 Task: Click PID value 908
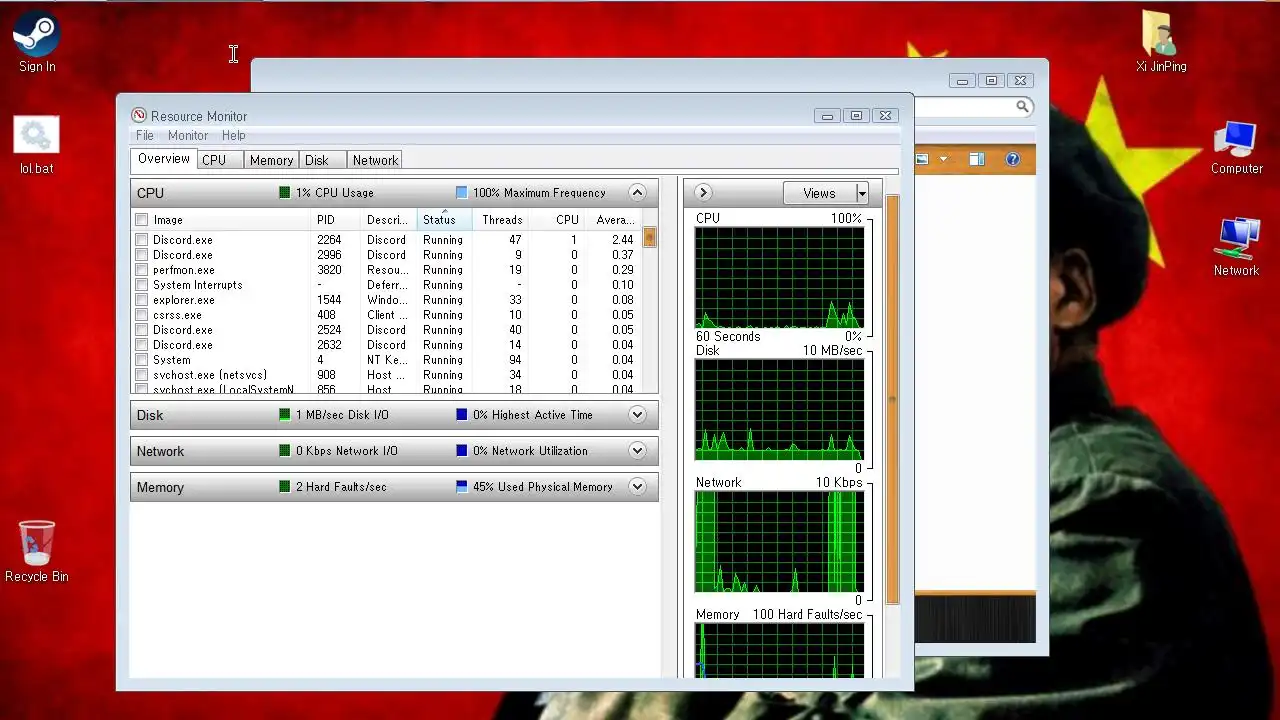(326, 375)
